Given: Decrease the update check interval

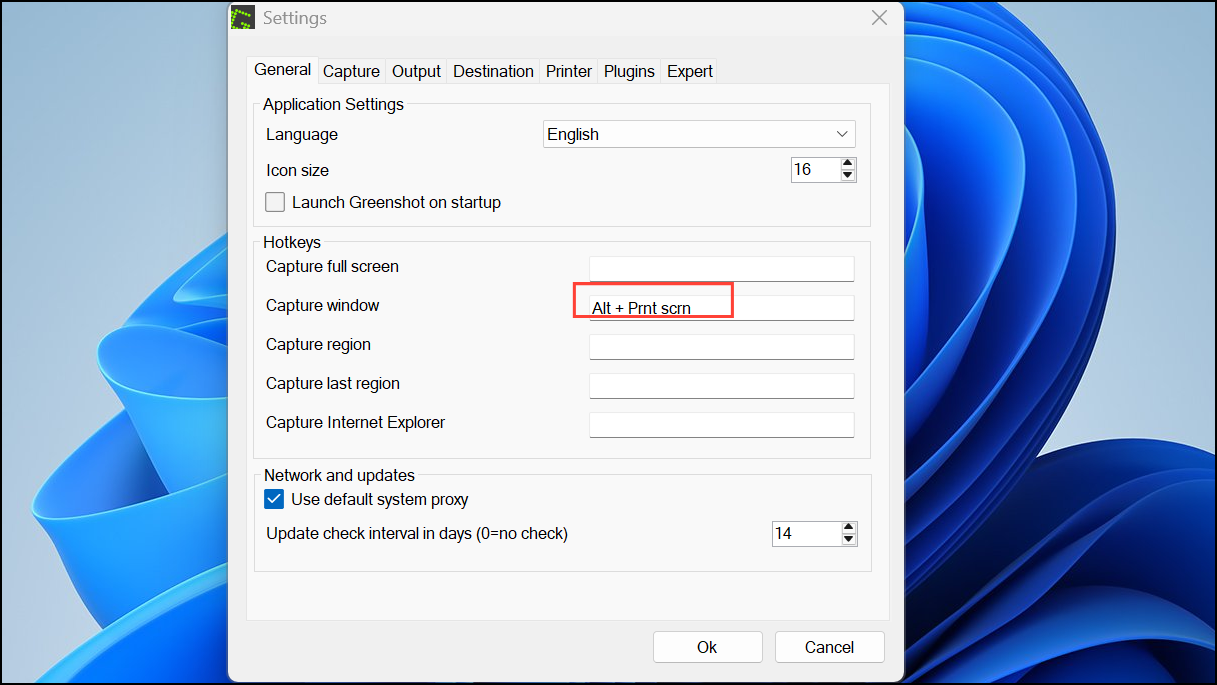Looking at the screenshot, I should point(849,540).
